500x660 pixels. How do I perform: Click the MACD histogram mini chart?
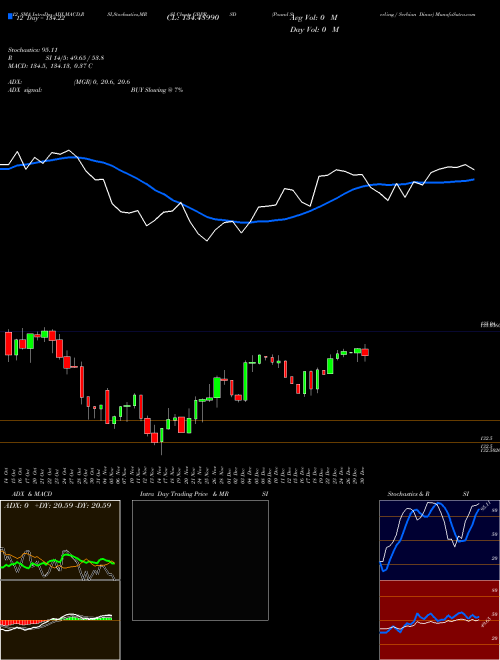[60, 620]
